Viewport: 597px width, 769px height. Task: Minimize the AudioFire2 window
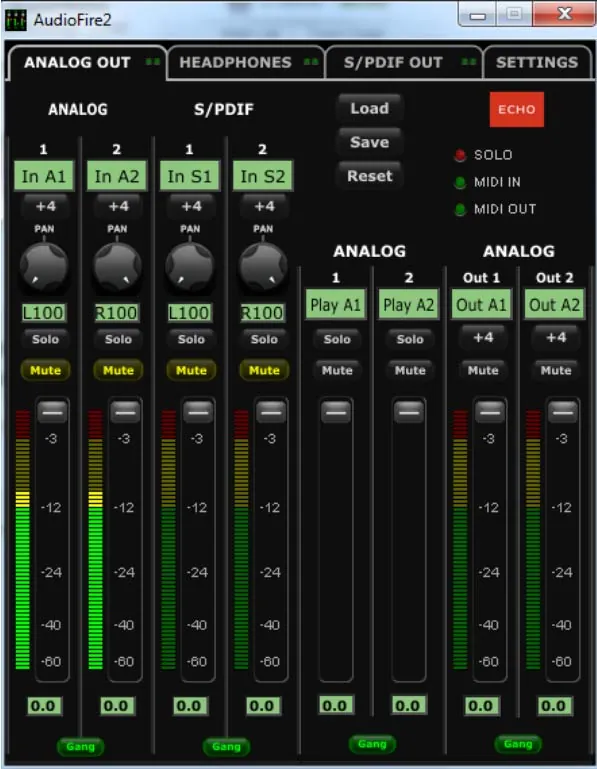[477, 15]
